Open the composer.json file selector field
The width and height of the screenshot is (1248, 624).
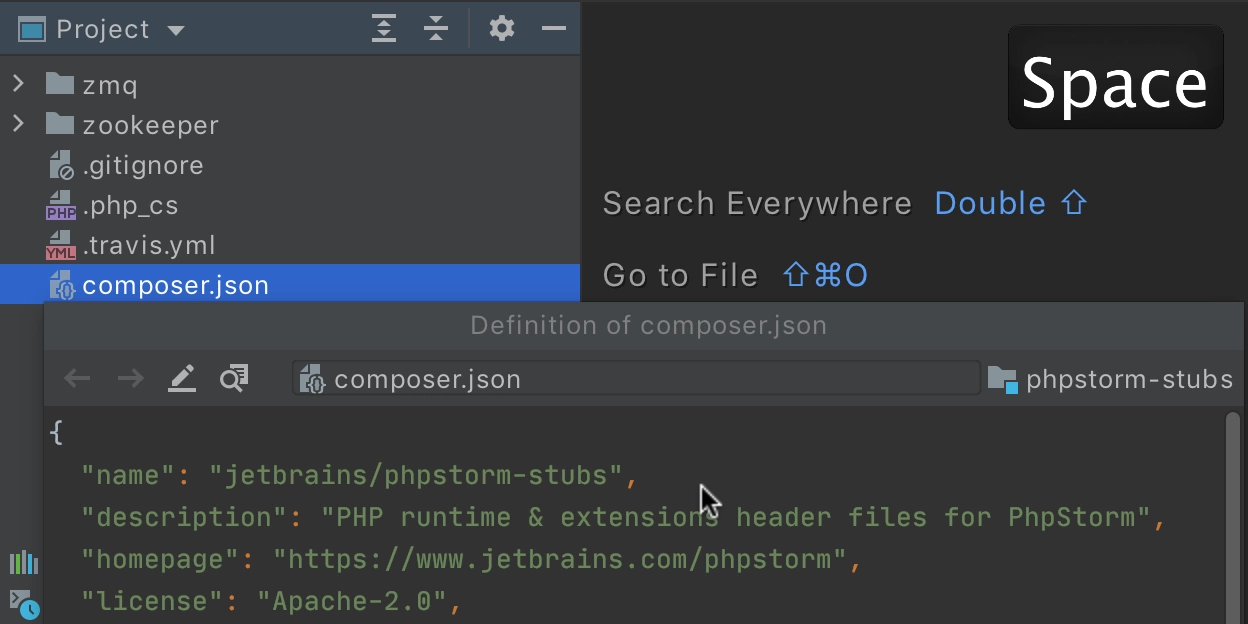[636, 379]
